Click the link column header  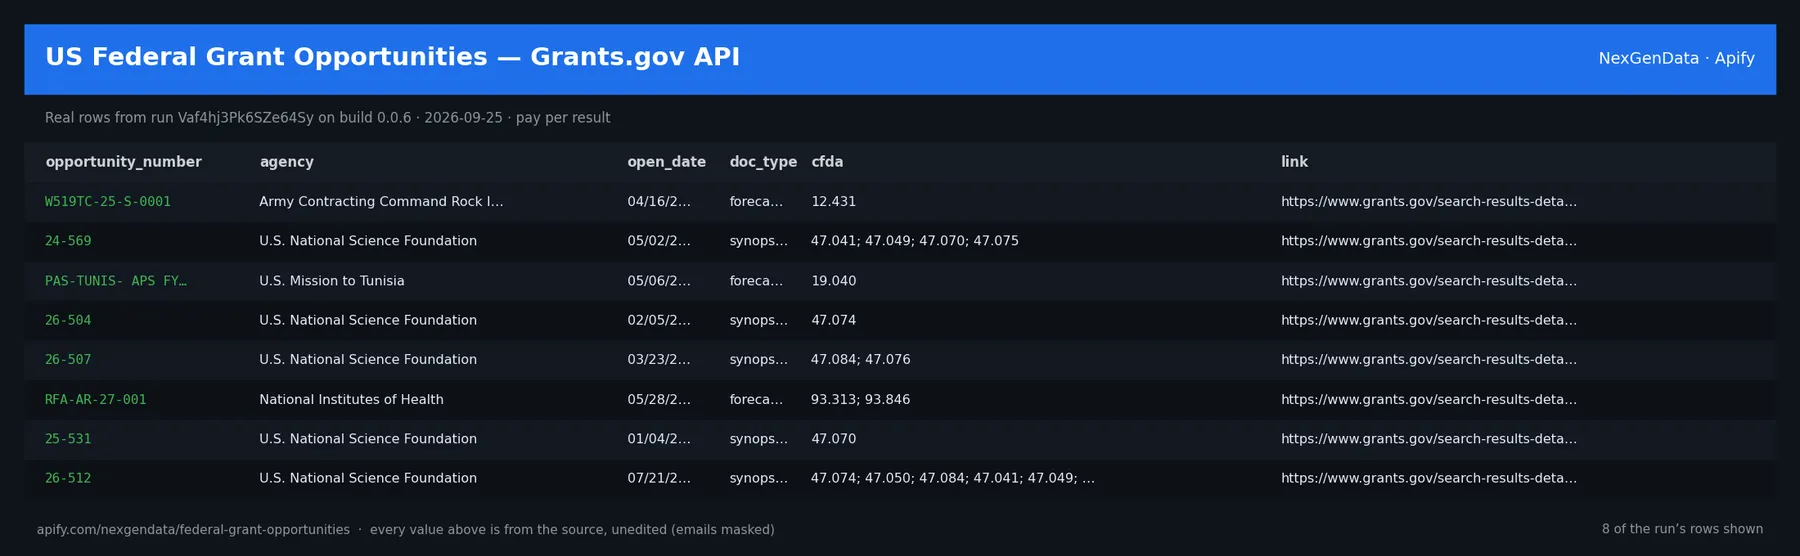pos(1294,162)
